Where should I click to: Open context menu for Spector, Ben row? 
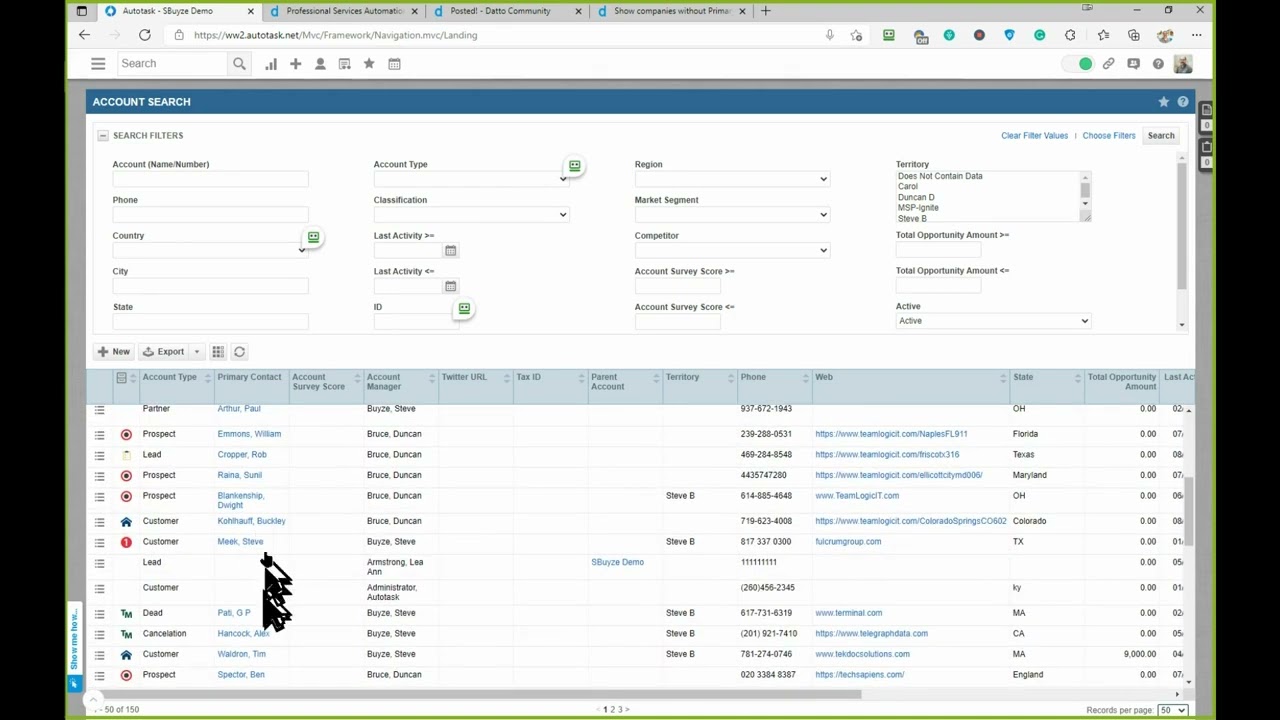coord(99,676)
